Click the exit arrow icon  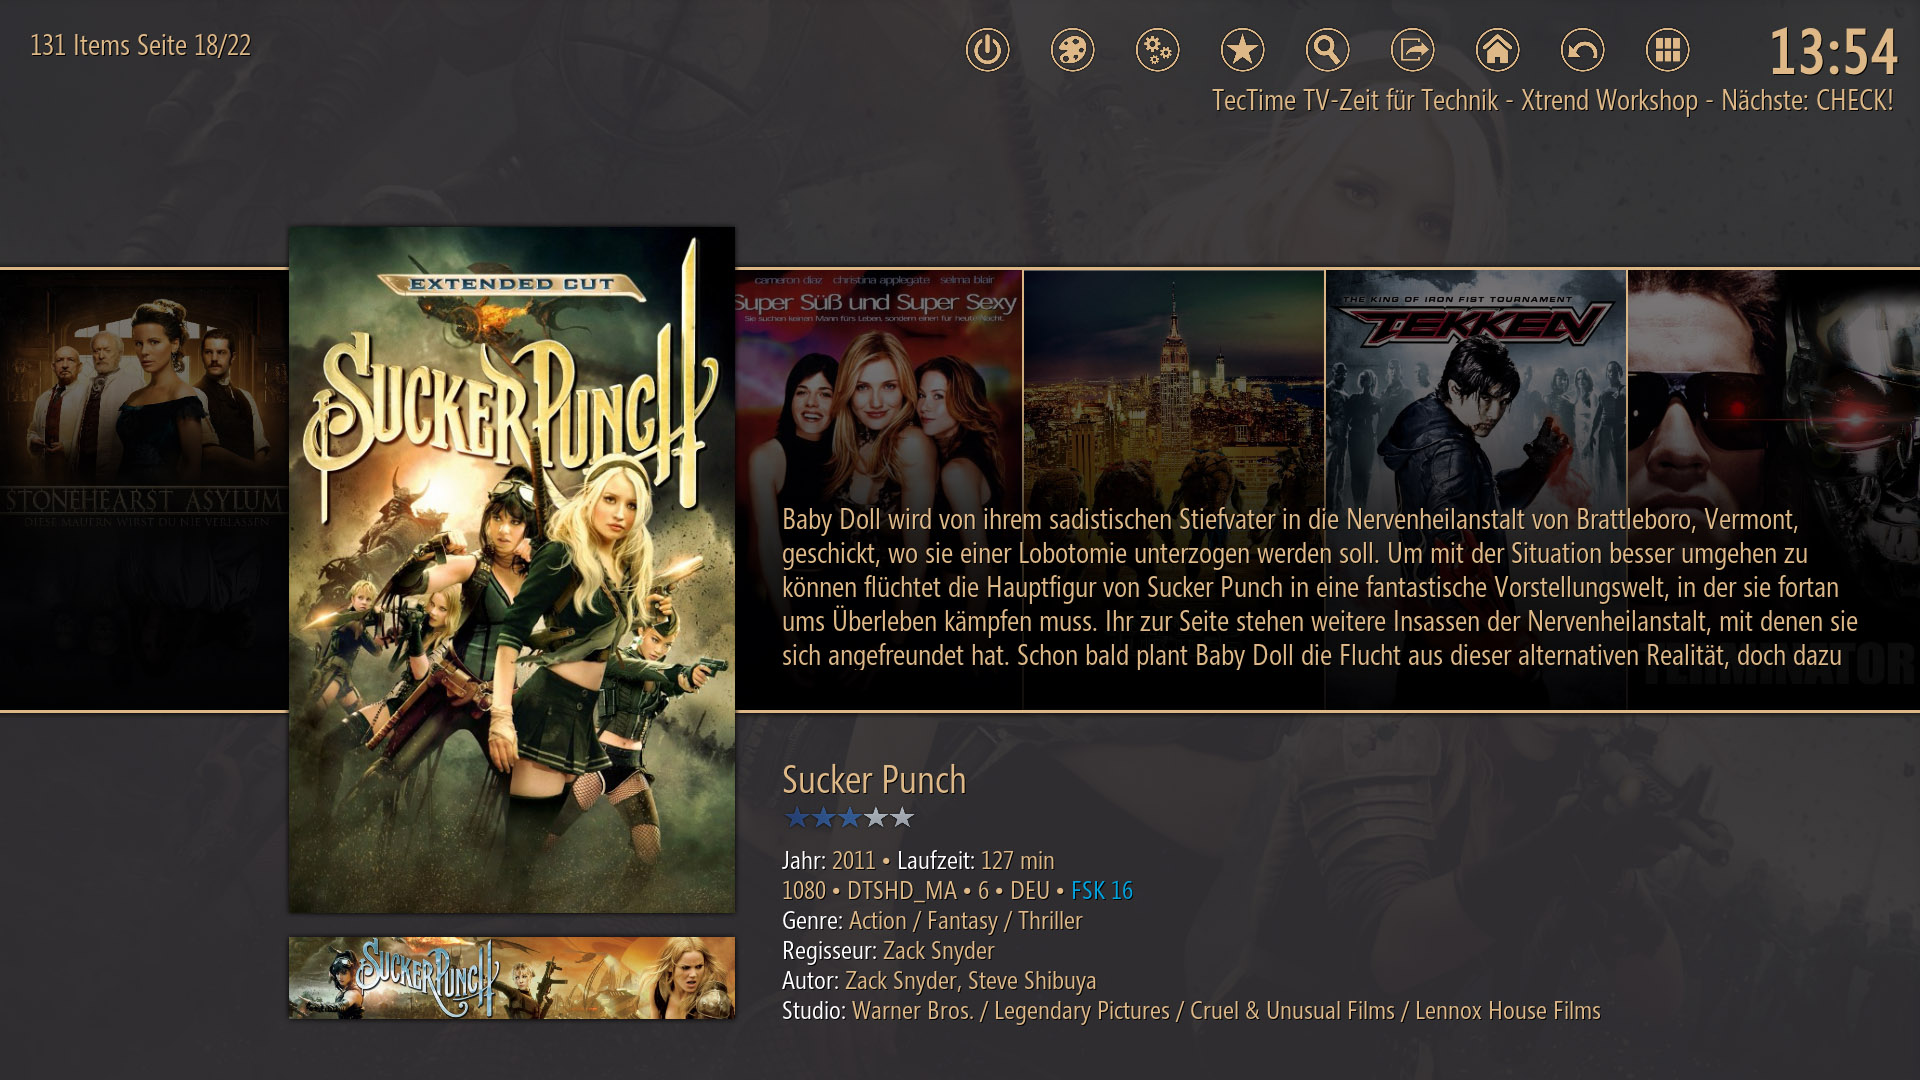click(x=1412, y=50)
